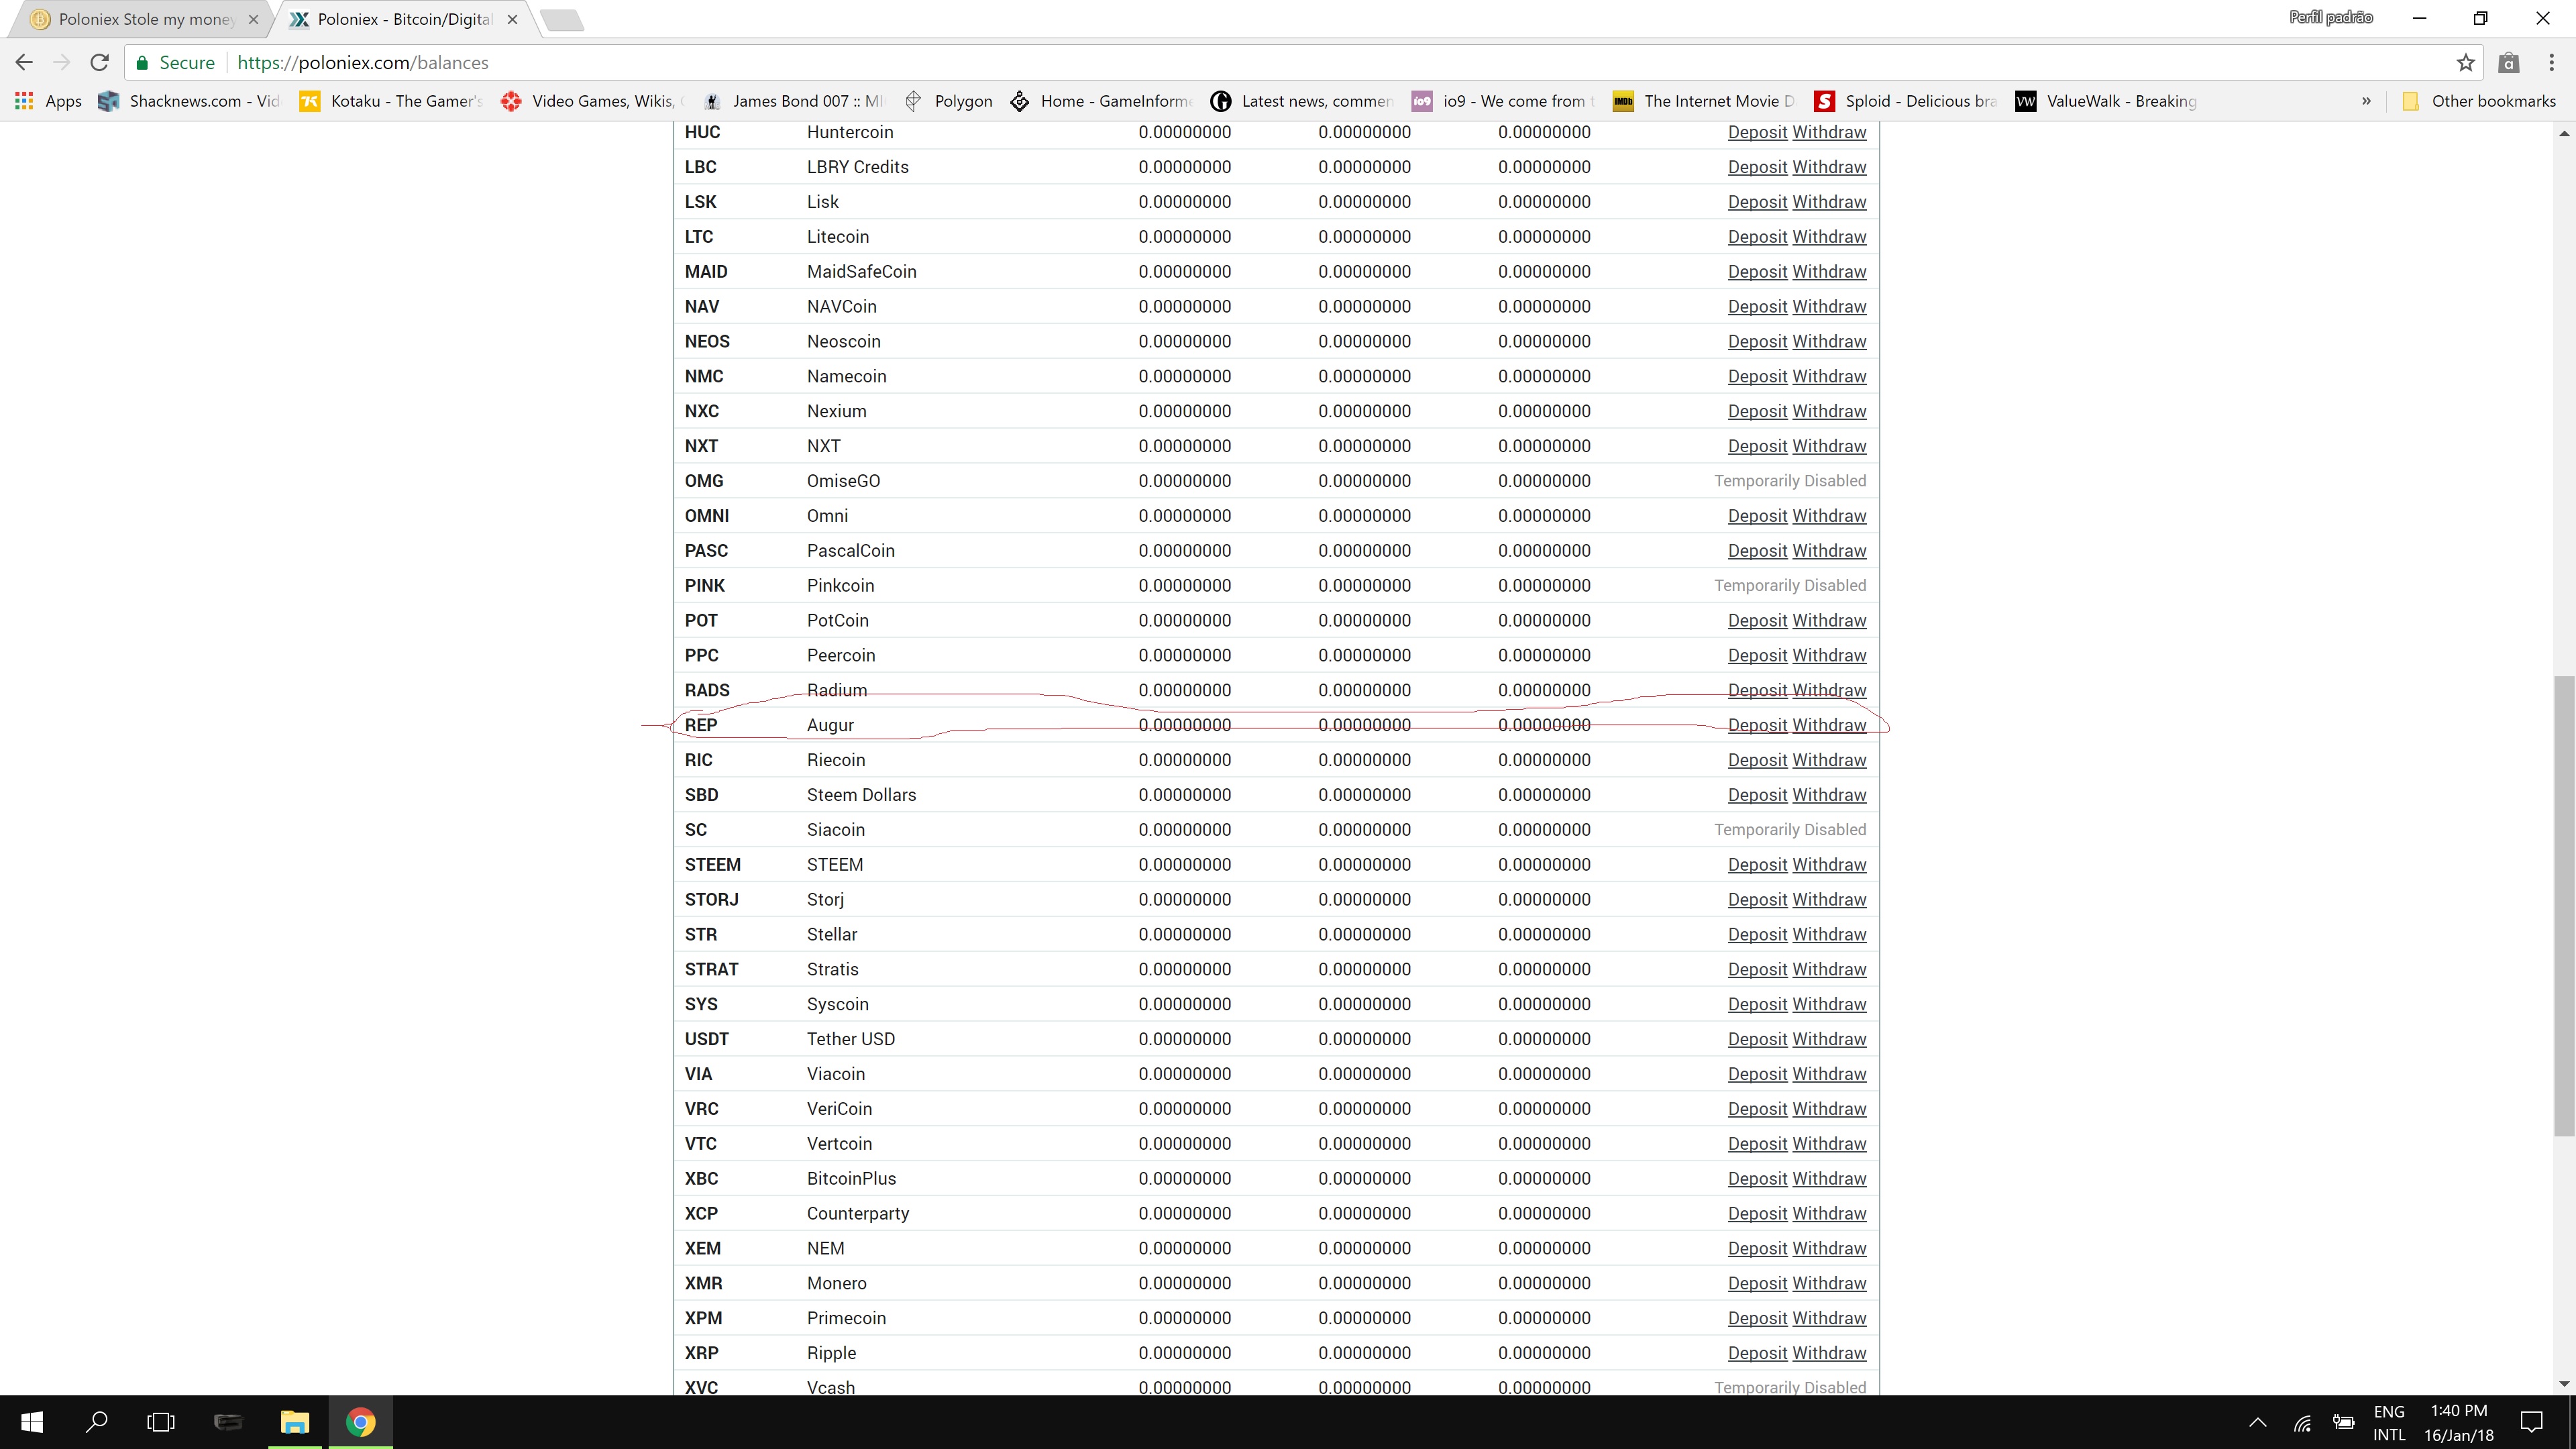This screenshot has width=2576, height=1449.
Task: Open the Windows Start menu
Action: point(32,1422)
